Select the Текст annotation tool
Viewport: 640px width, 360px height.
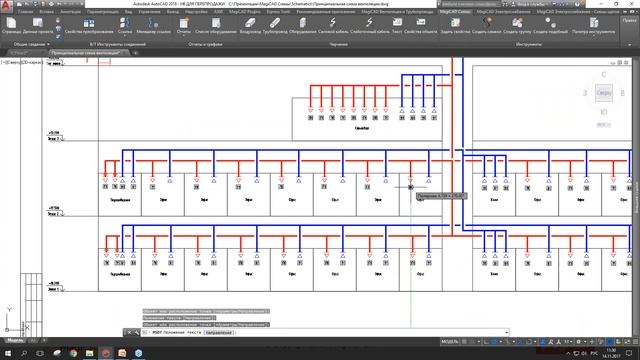[x=397, y=25]
